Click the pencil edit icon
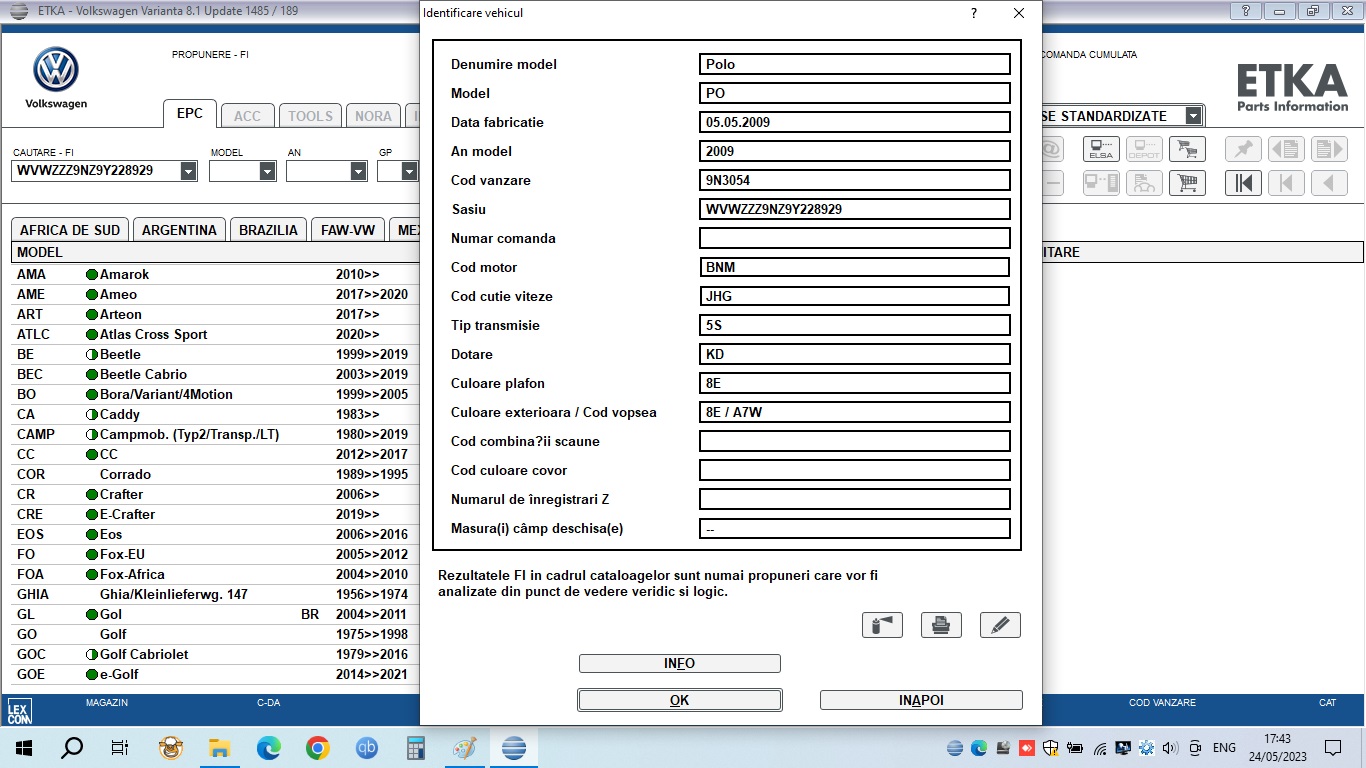The width and height of the screenshot is (1366, 768). pos(1000,625)
